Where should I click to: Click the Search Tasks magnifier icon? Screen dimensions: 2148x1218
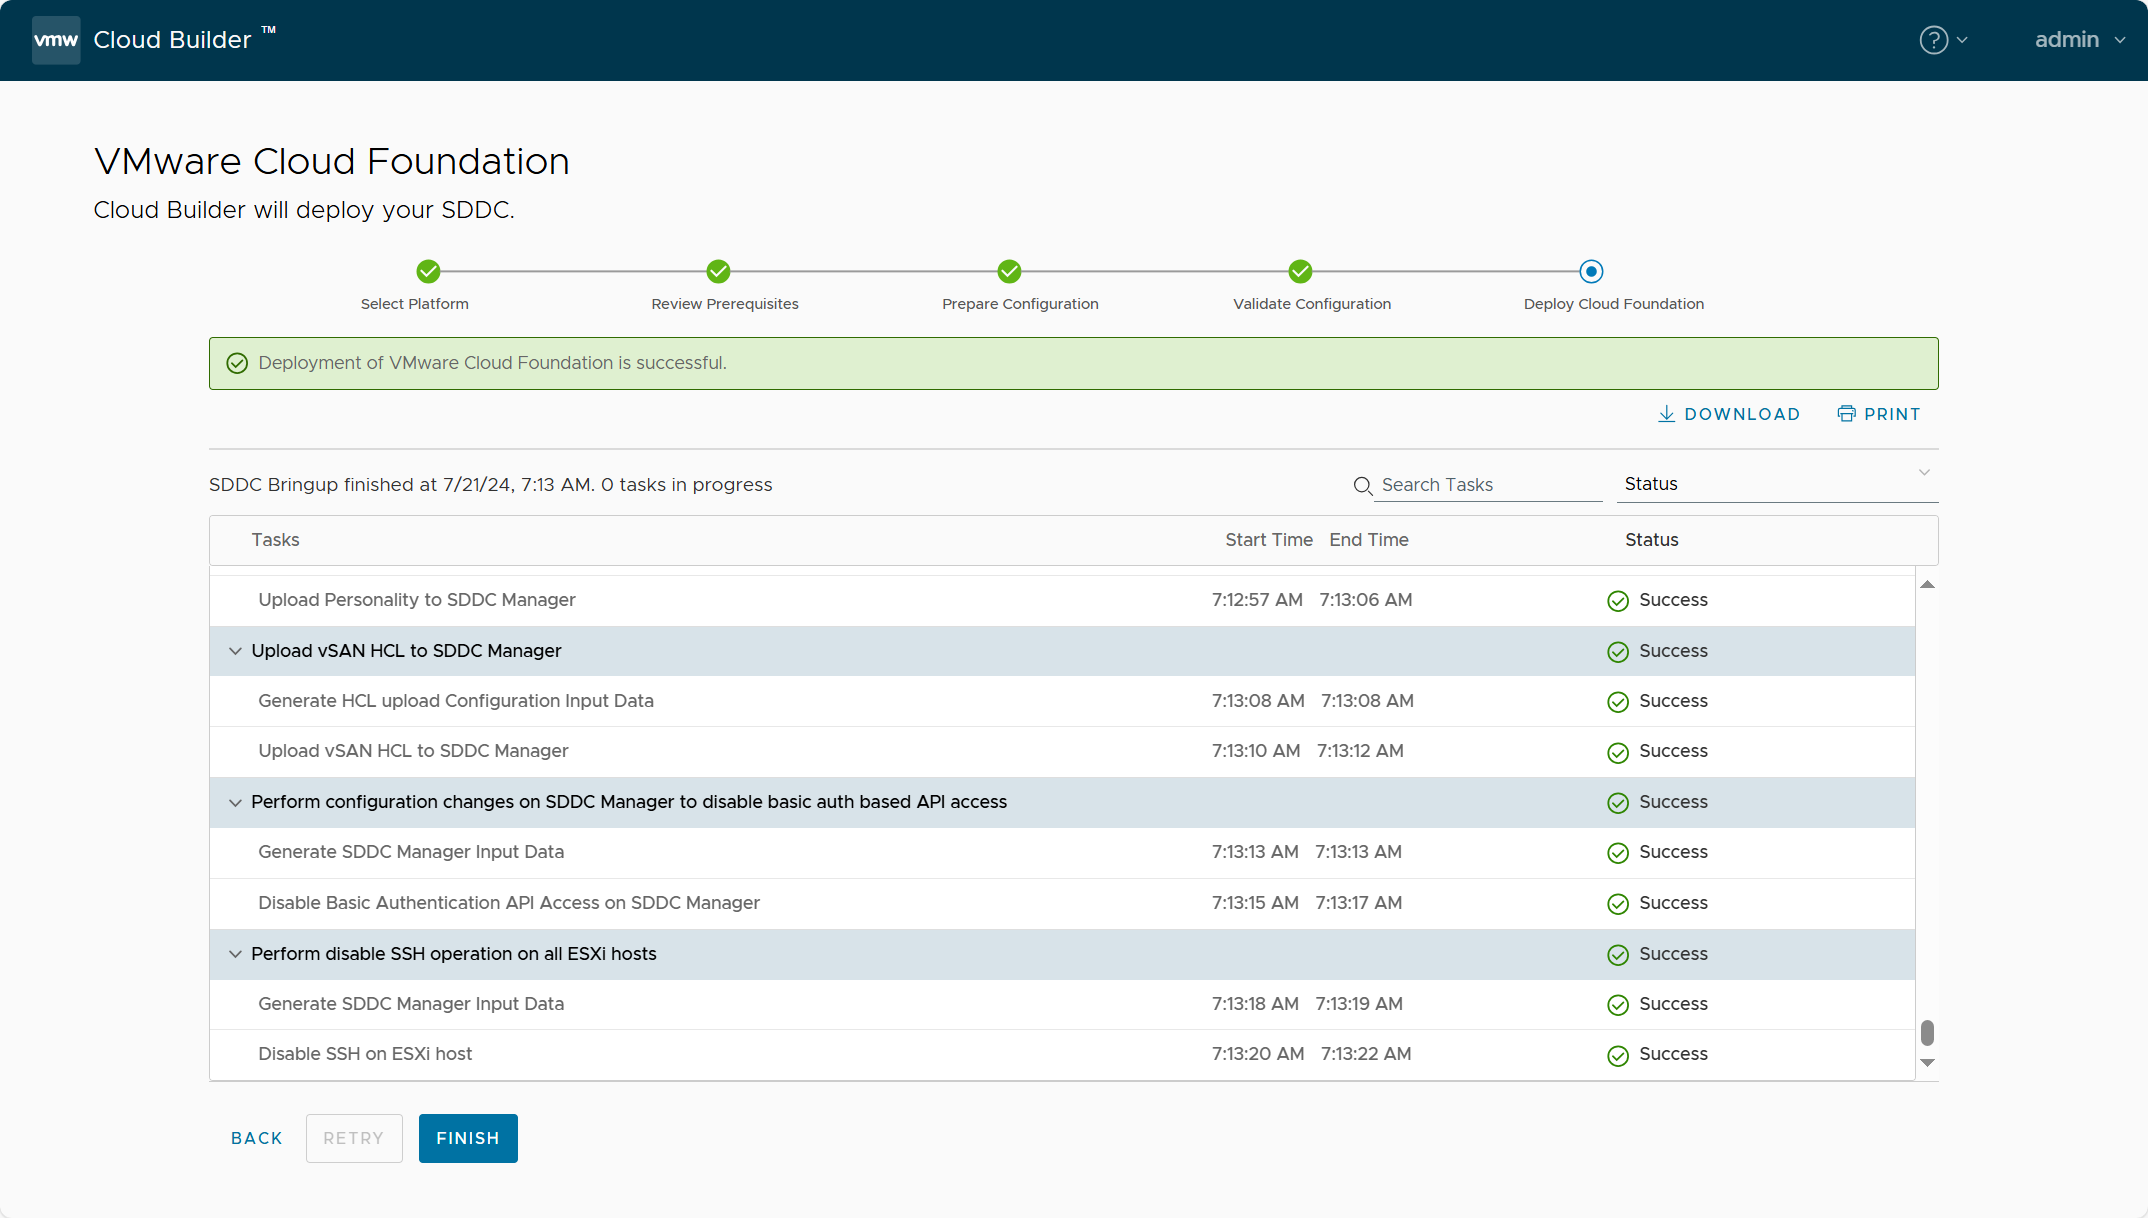click(x=1362, y=486)
